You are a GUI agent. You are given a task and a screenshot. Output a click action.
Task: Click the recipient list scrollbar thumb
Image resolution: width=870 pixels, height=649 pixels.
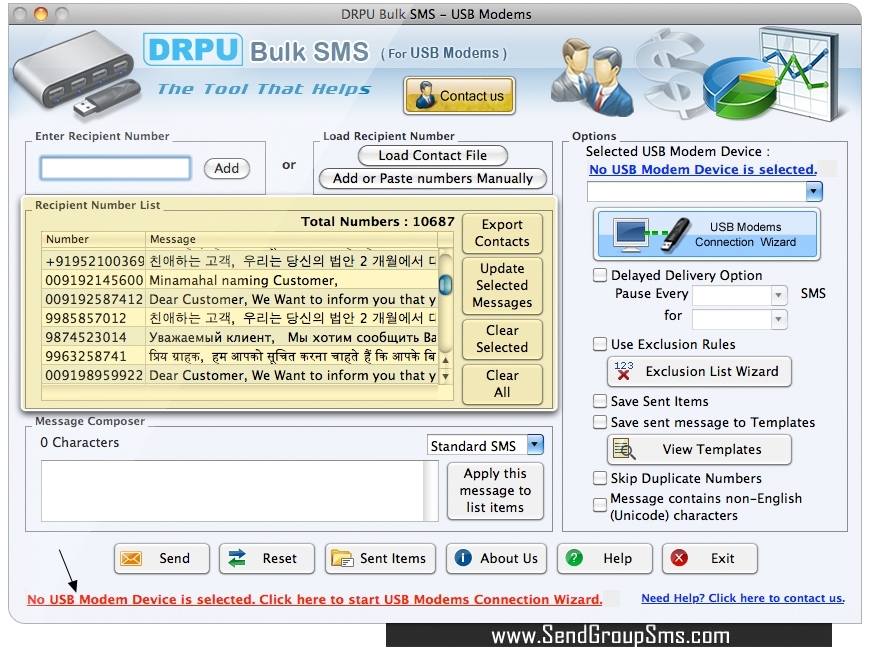pyautogui.click(x=445, y=285)
